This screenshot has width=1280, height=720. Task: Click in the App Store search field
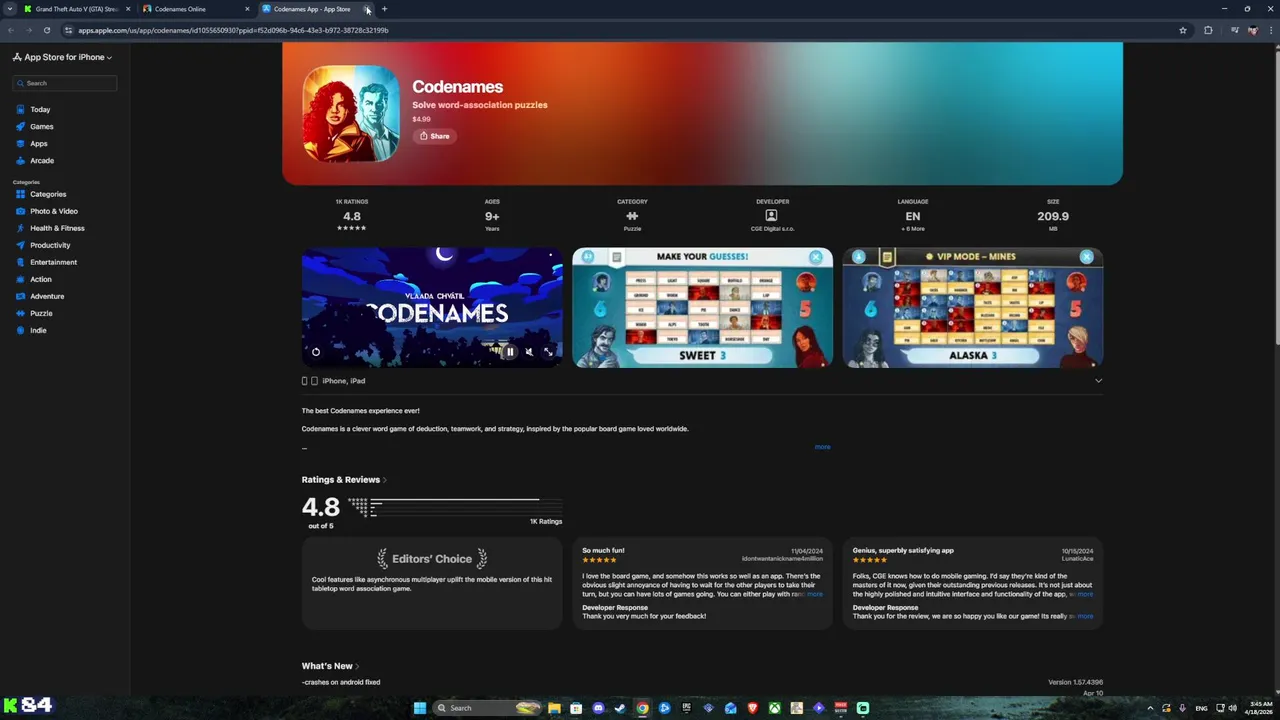tap(65, 83)
